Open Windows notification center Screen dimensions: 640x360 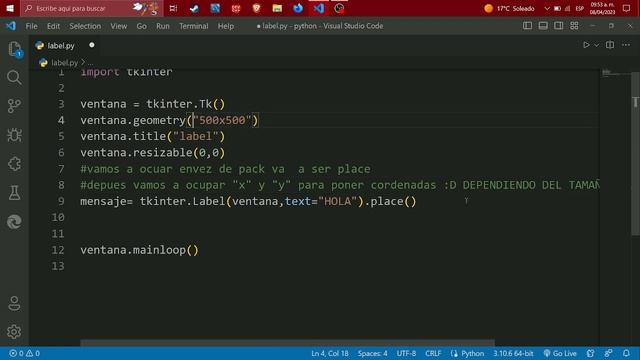627,8
